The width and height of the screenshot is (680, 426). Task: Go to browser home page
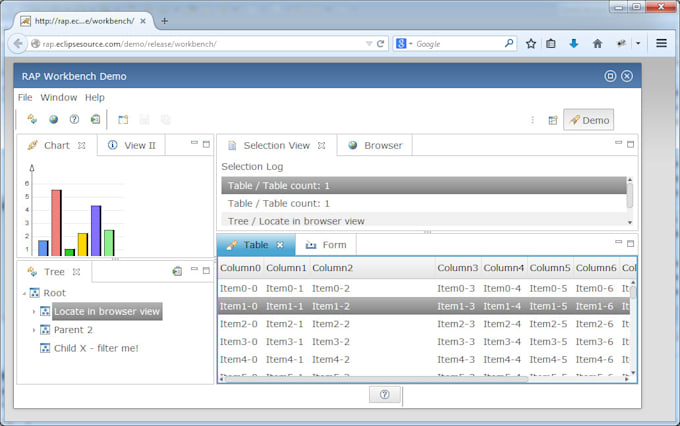598,43
